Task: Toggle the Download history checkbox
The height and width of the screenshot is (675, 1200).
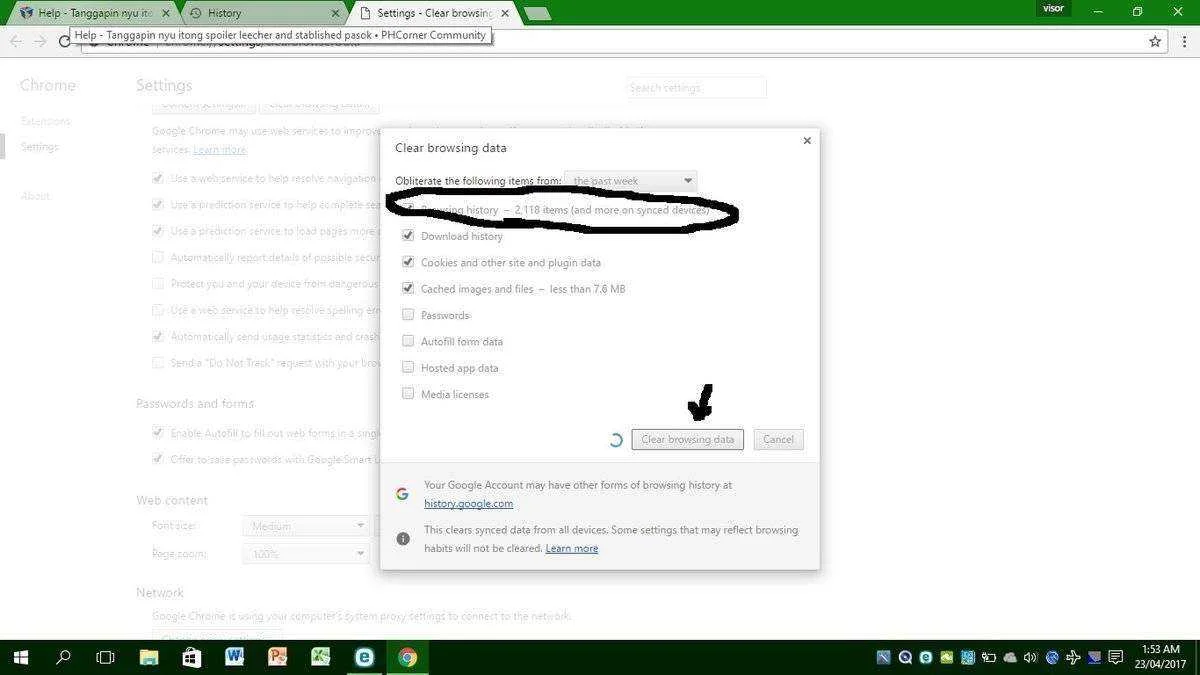Action: click(x=408, y=236)
